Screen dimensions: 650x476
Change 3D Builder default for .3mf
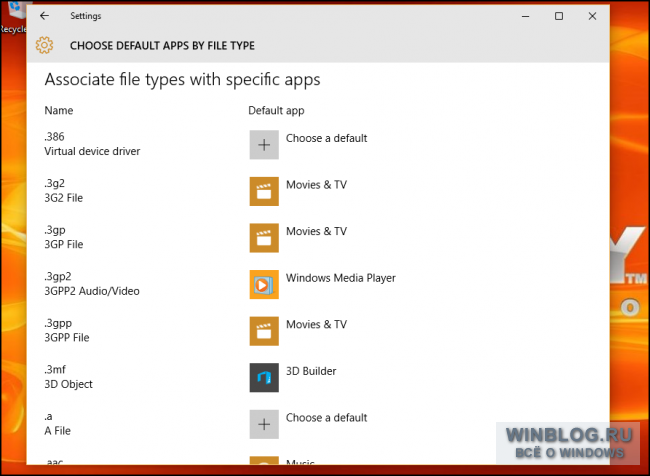[x=311, y=371]
